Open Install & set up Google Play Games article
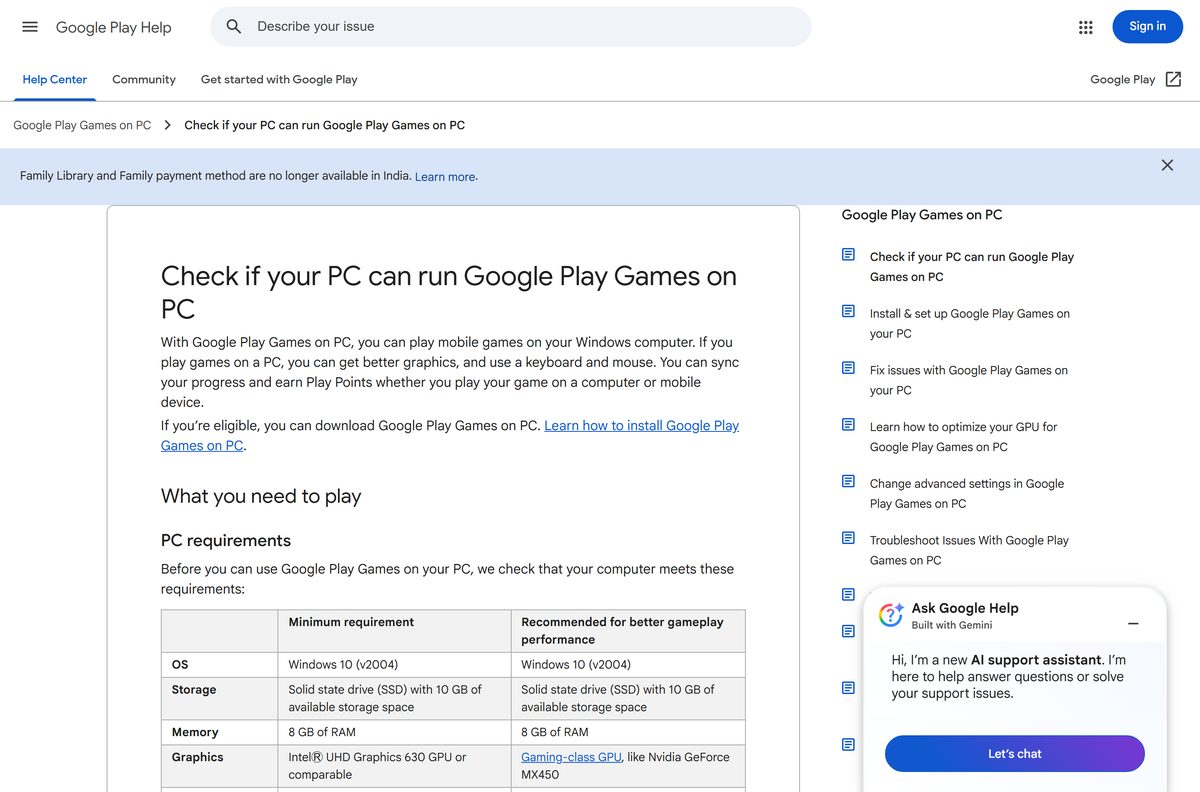 [x=970, y=323]
